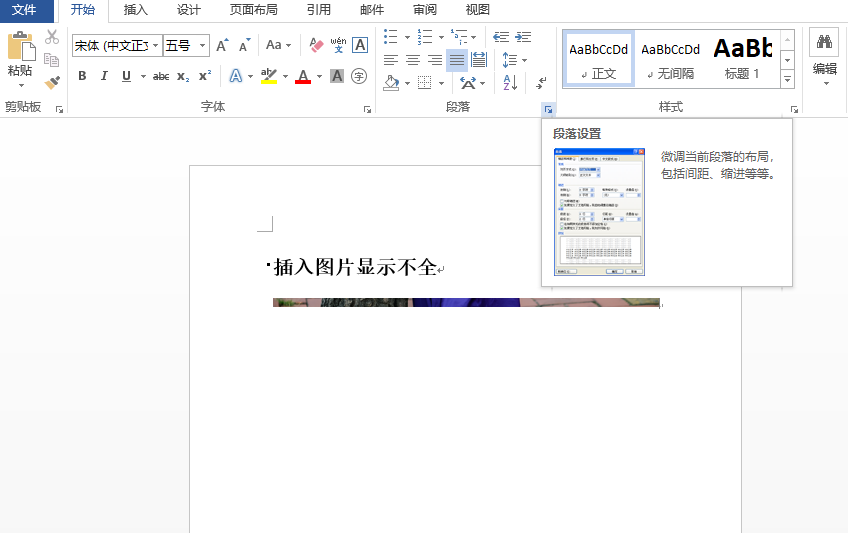Switch to the 页面布局 tab
848x533 pixels.
pyautogui.click(x=254, y=10)
